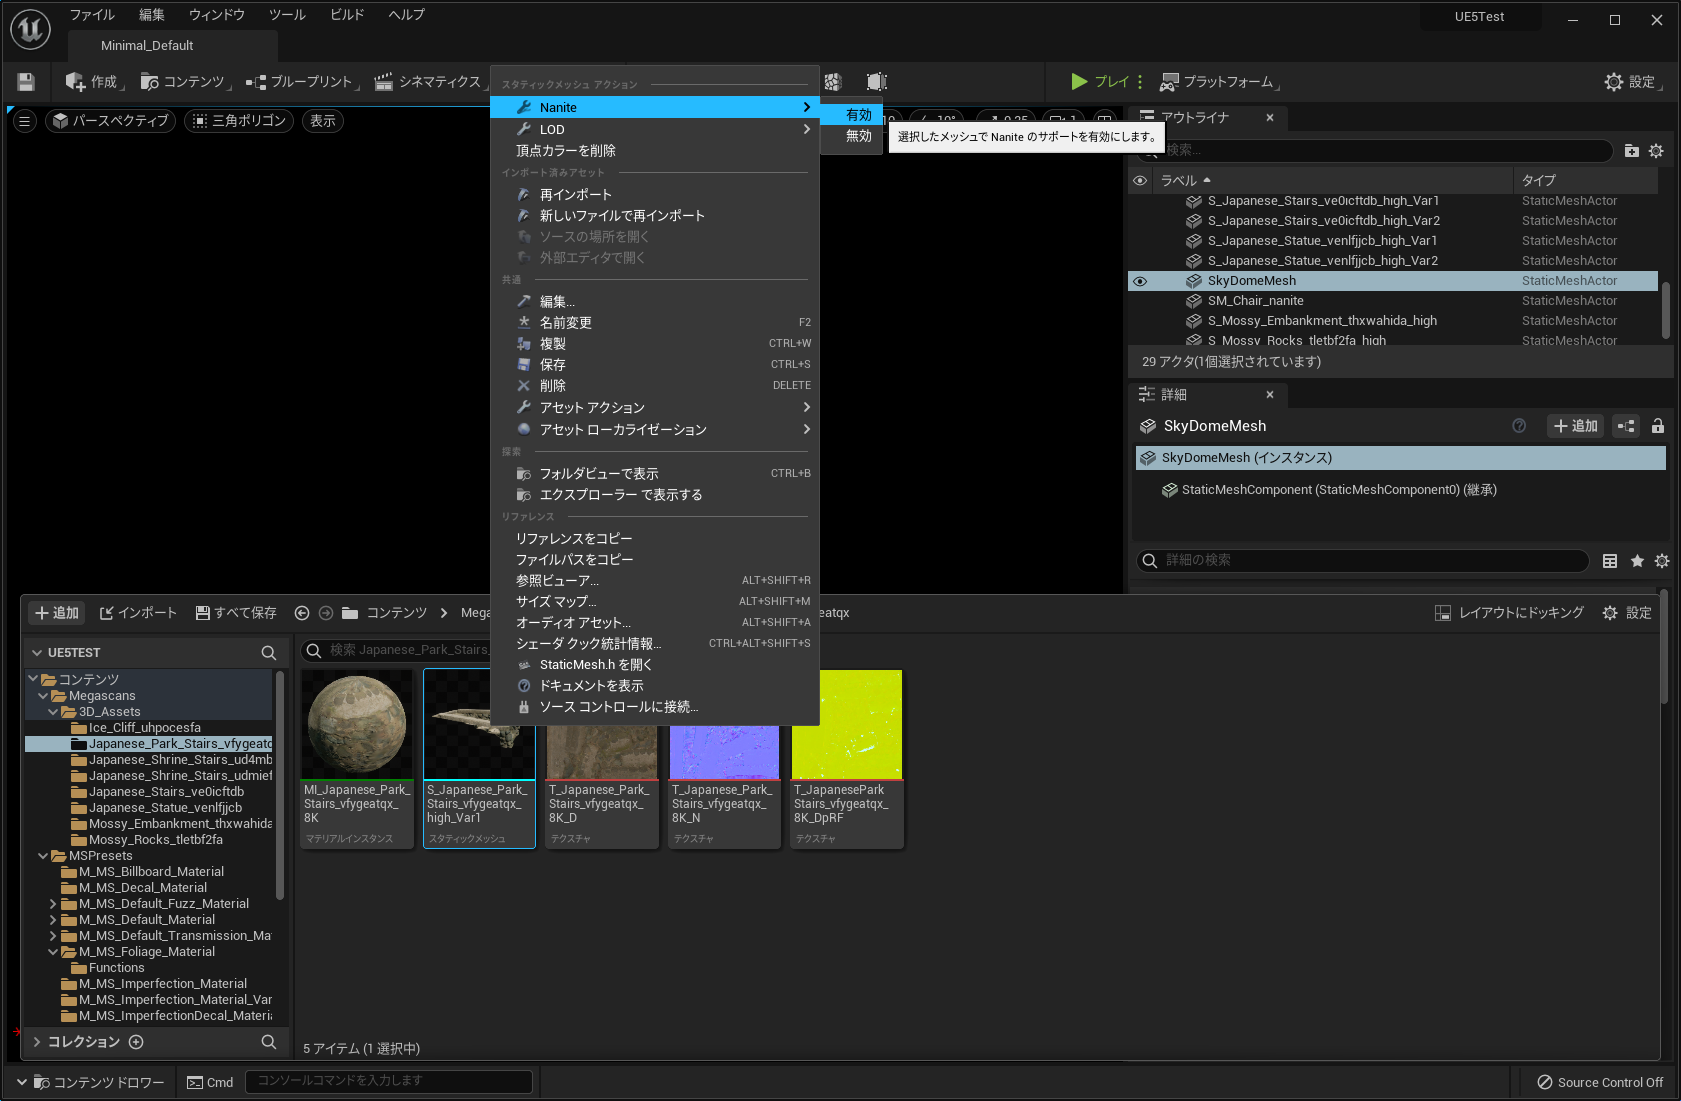Screen dimensions: 1681x1101
Task: Expand the LOD submenu entry
Action: [x=655, y=129]
